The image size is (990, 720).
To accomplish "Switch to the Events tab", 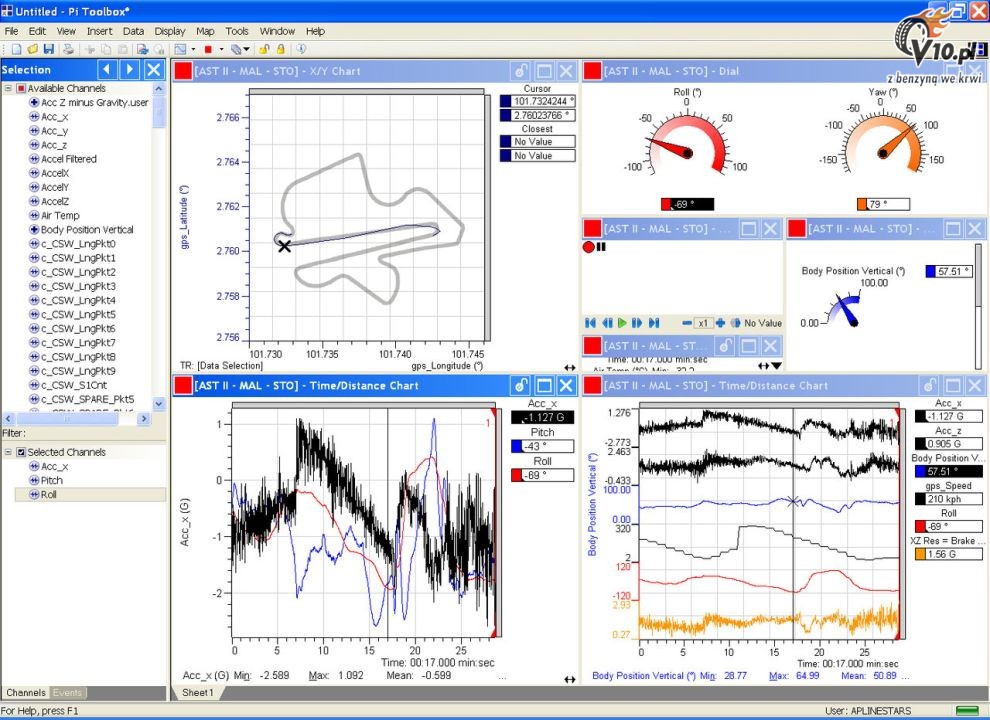I will pos(68,693).
